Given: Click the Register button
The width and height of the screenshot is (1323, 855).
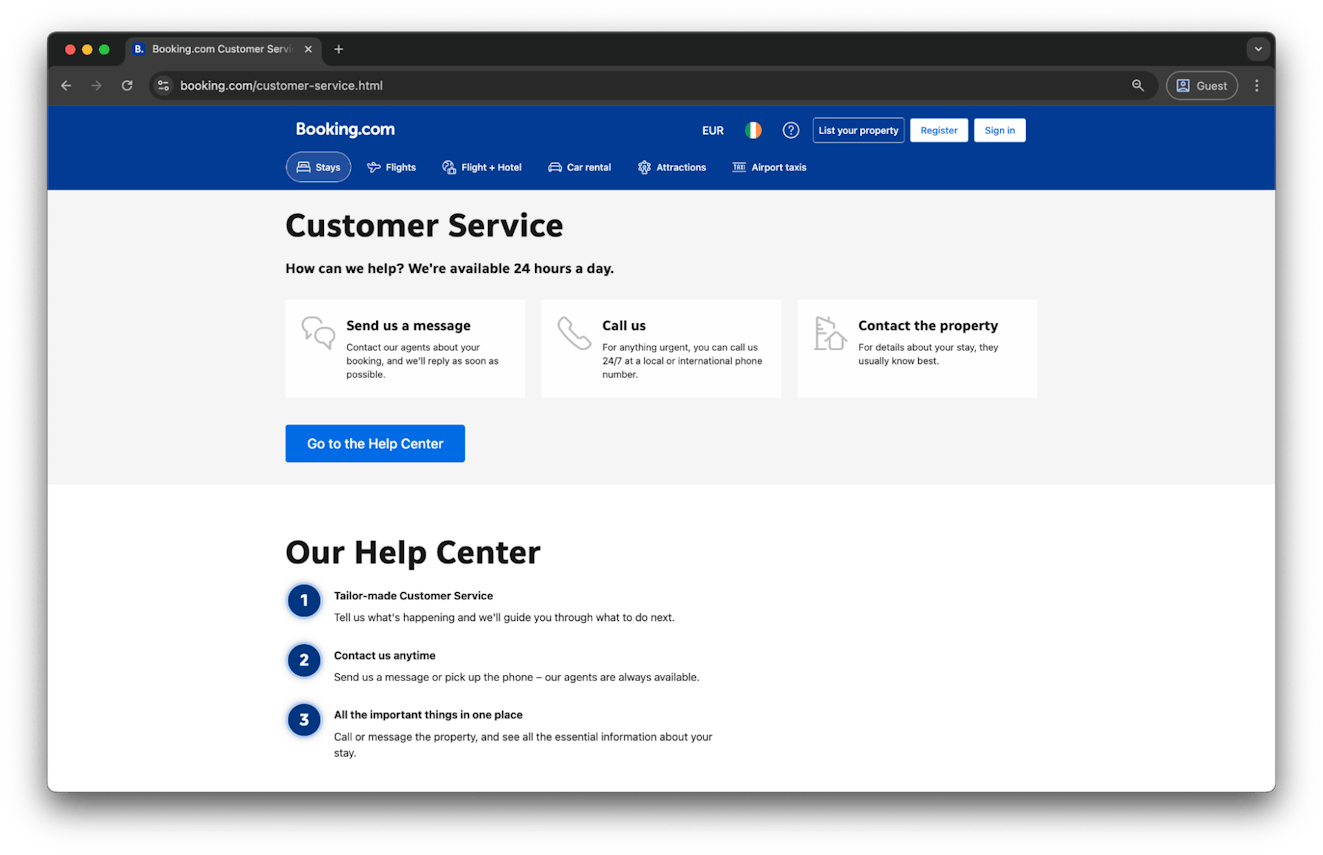Looking at the screenshot, I should pyautogui.click(x=939, y=130).
